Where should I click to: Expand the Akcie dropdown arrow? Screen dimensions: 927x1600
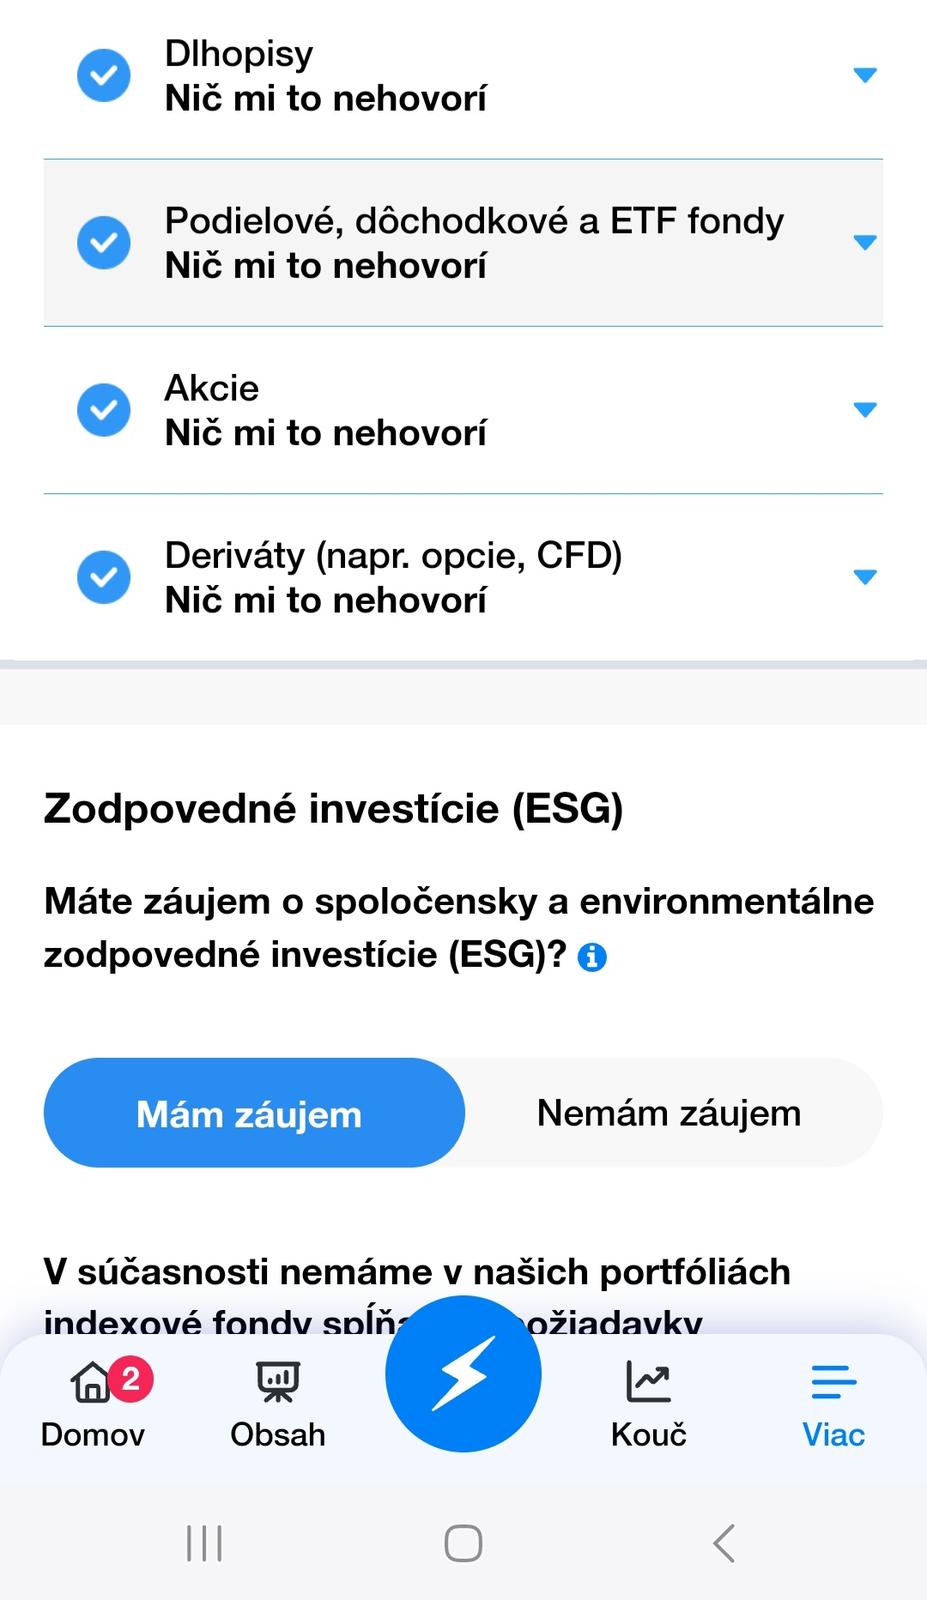point(865,410)
